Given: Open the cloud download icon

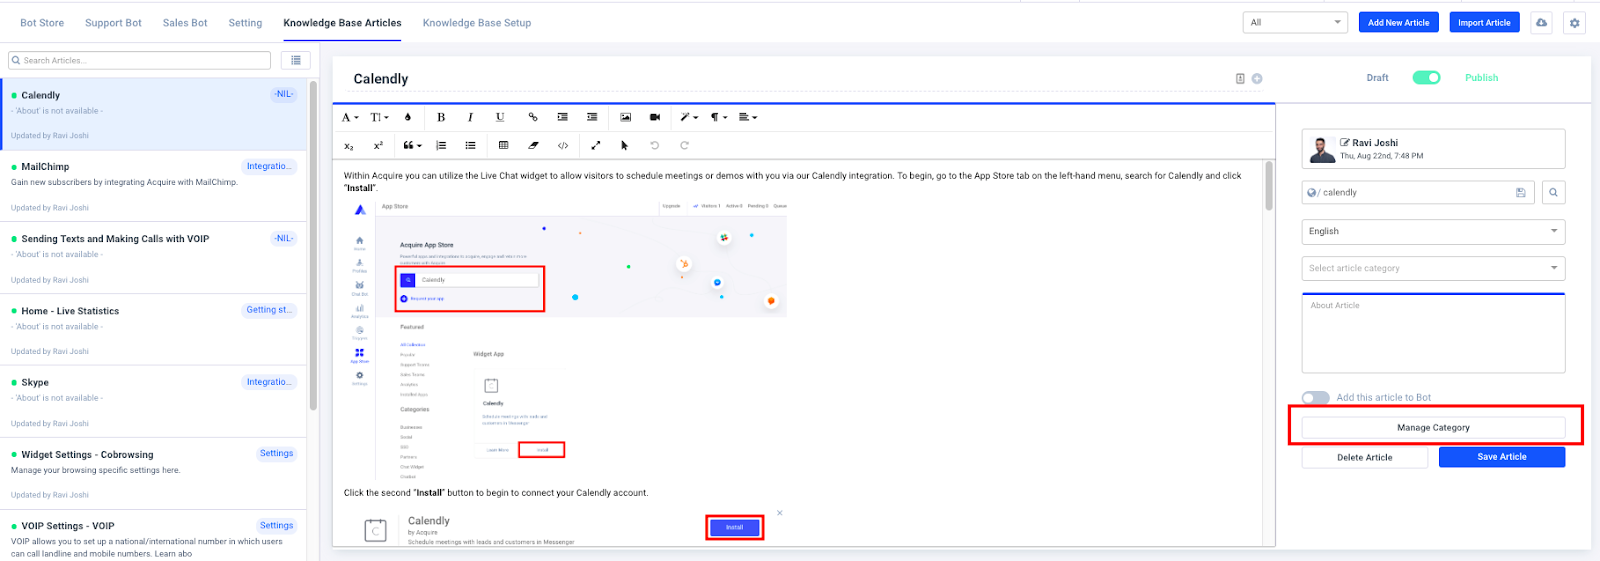Looking at the screenshot, I should pyautogui.click(x=1542, y=23).
